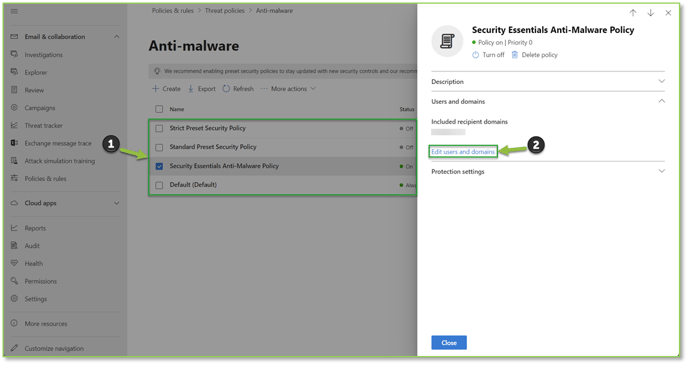Expand the Description section chevron
Viewport: 688px width, 365px height.
tap(661, 81)
